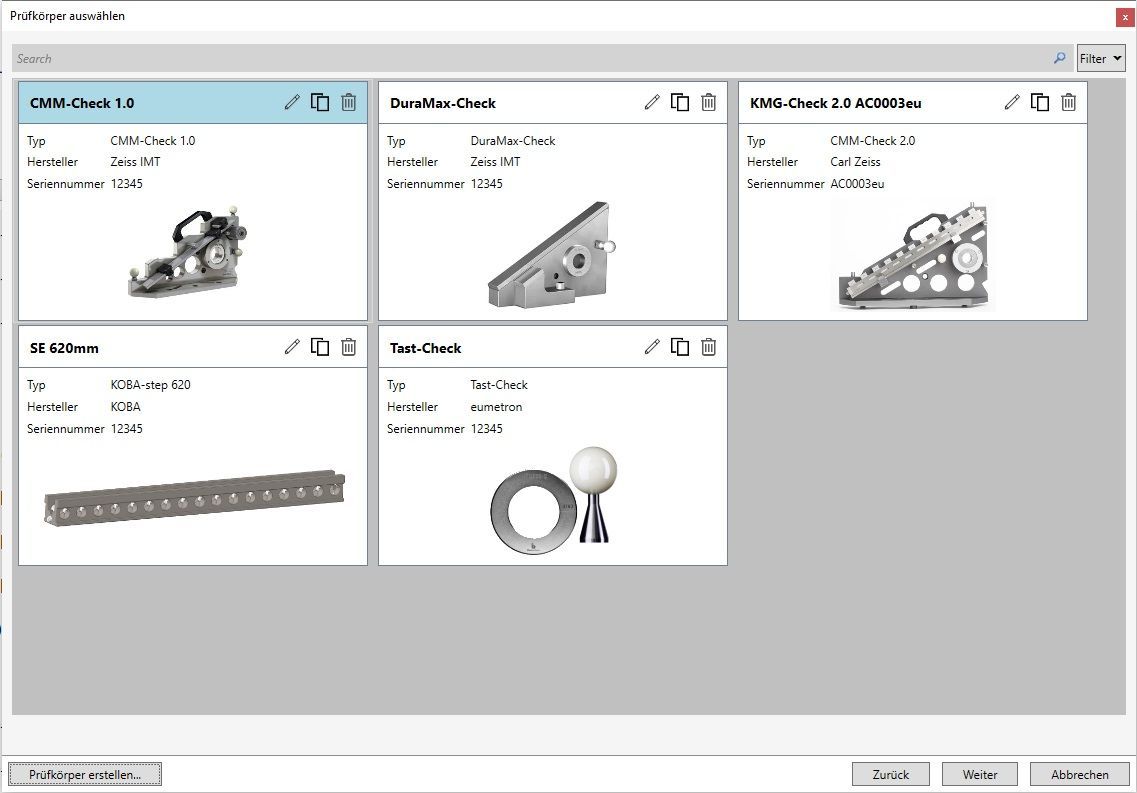The width and height of the screenshot is (1137, 793).
Task: Click pencil icon on DuraMax-Check card
Action: (652, 102)
